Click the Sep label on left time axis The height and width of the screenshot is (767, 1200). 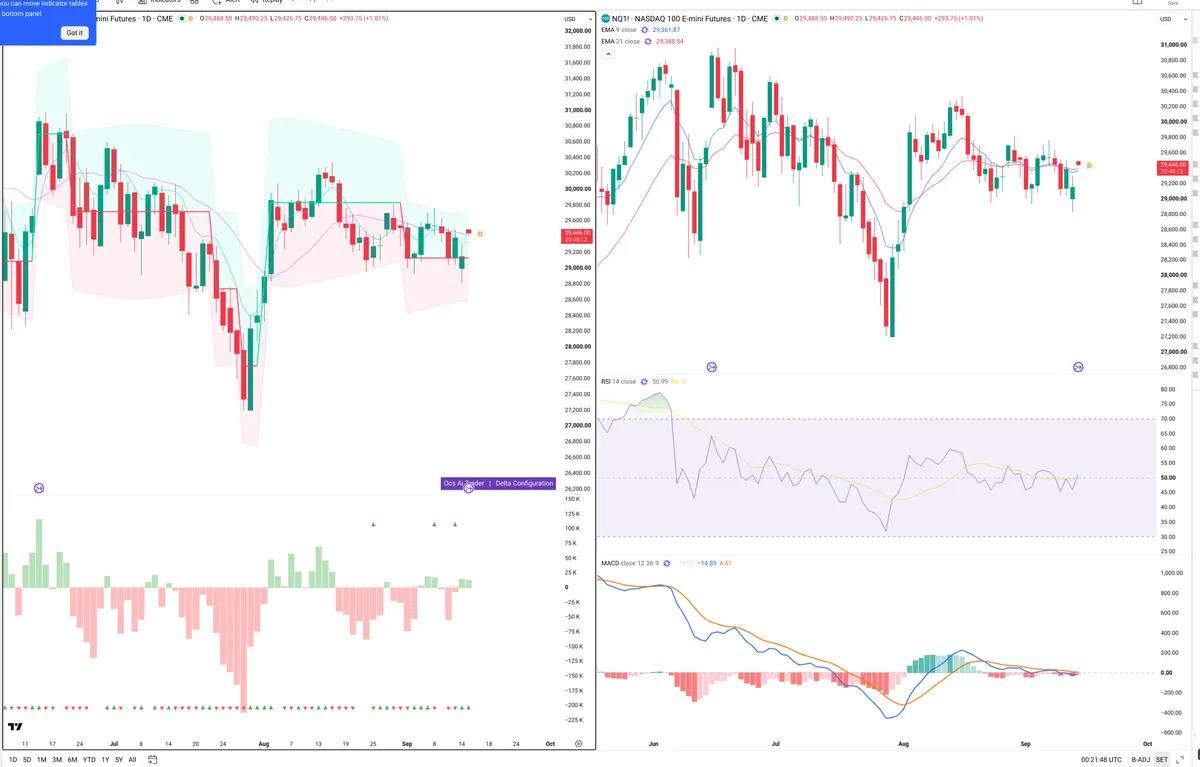407,744
